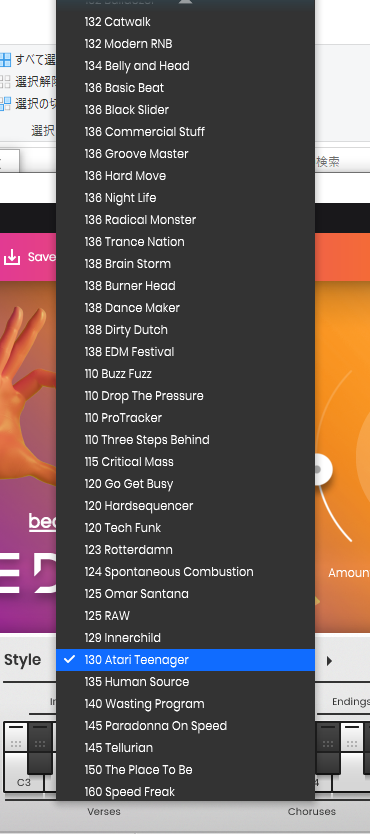Pick 160 Speed Freak style
The width and height of the screenshot is (370, 834).
[186, 791]
